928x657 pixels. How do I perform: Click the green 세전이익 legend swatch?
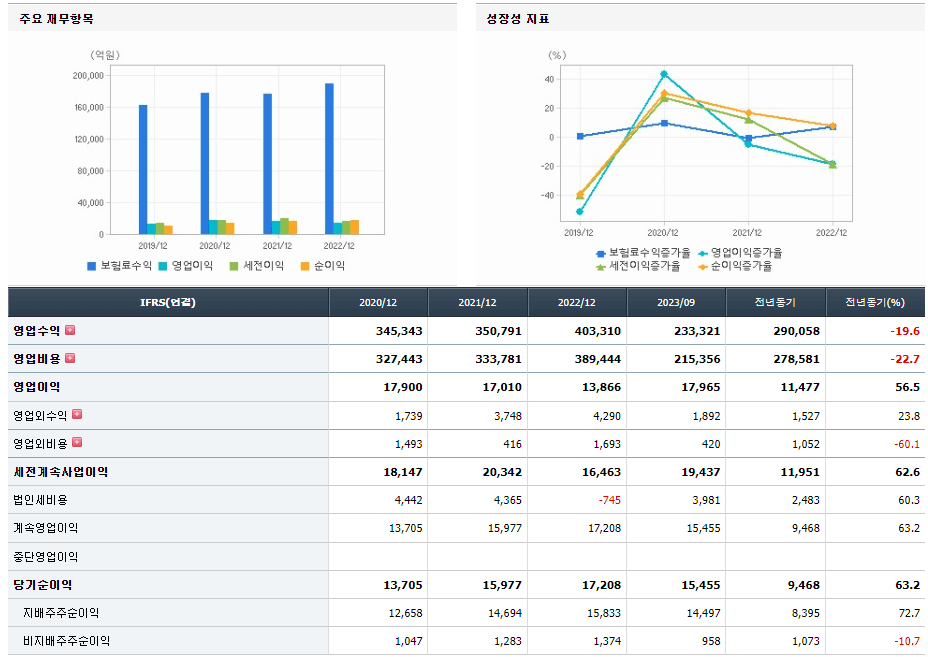(x=234, y=266)
